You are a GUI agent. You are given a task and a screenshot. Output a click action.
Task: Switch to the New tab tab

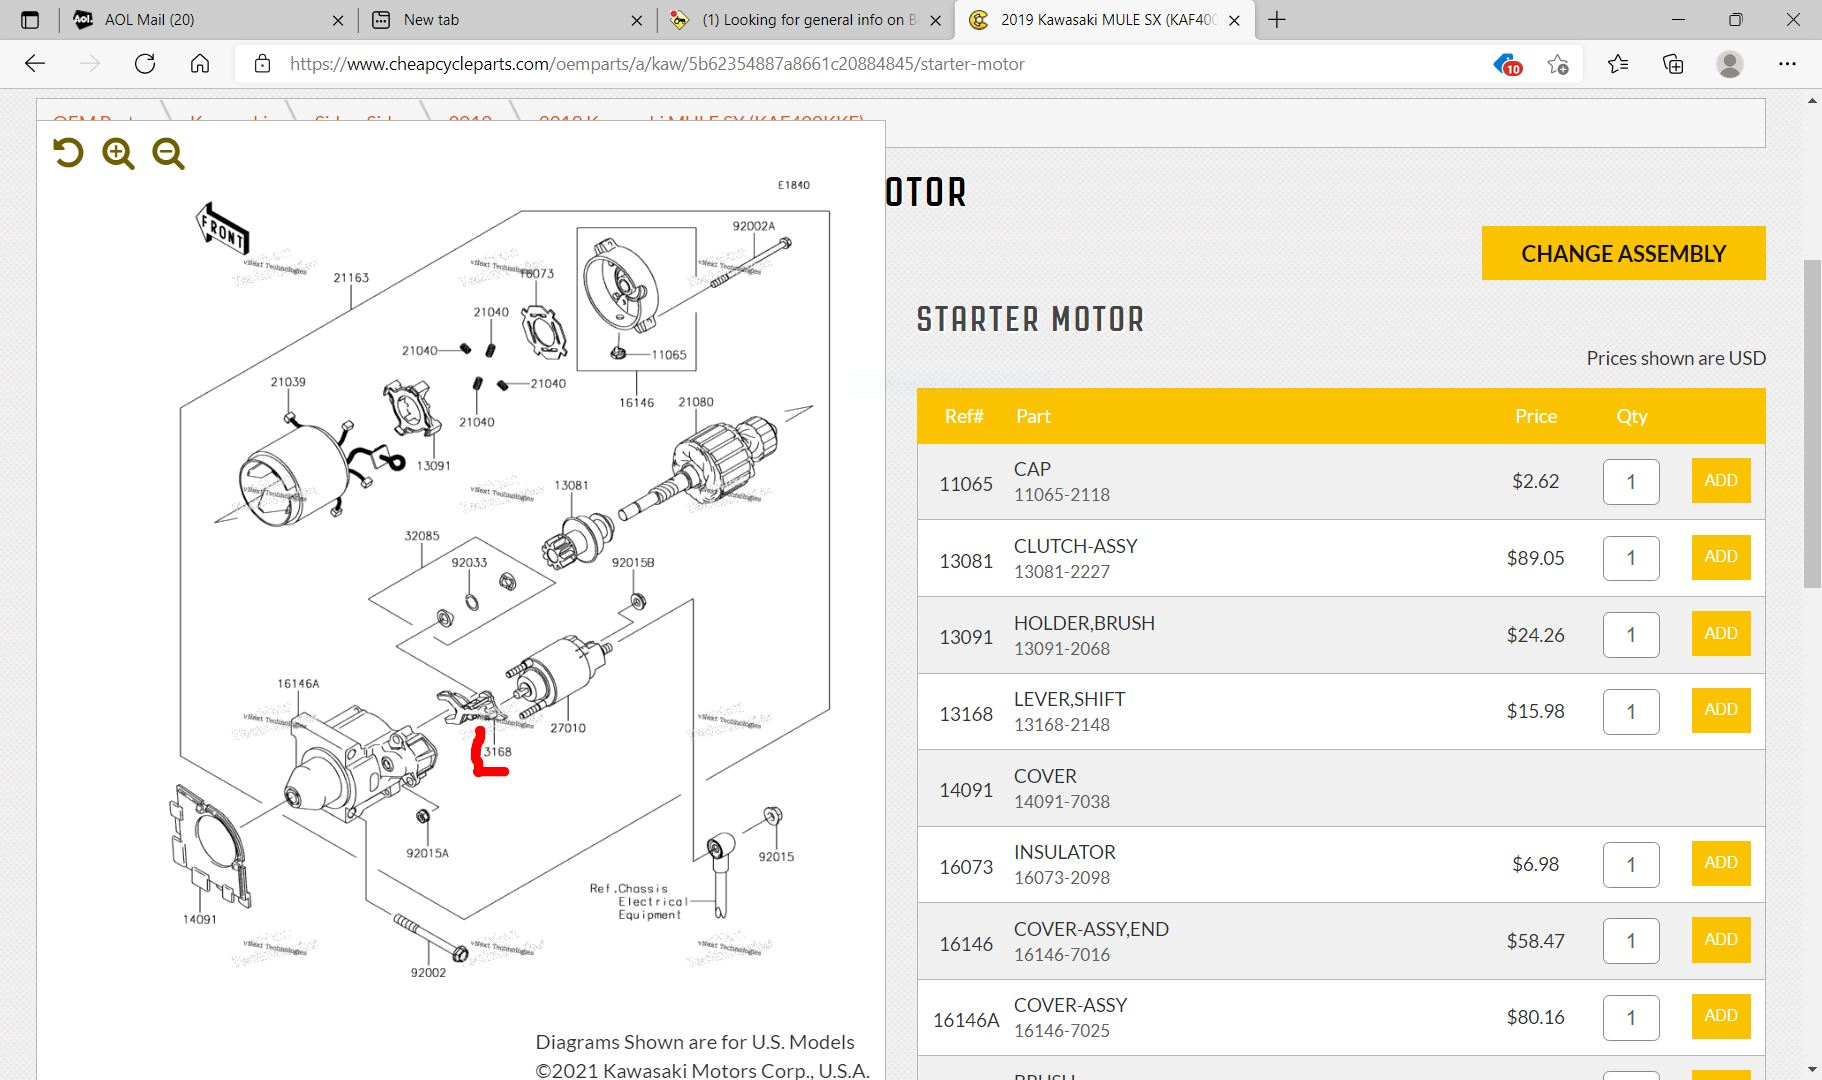[507, 20]
